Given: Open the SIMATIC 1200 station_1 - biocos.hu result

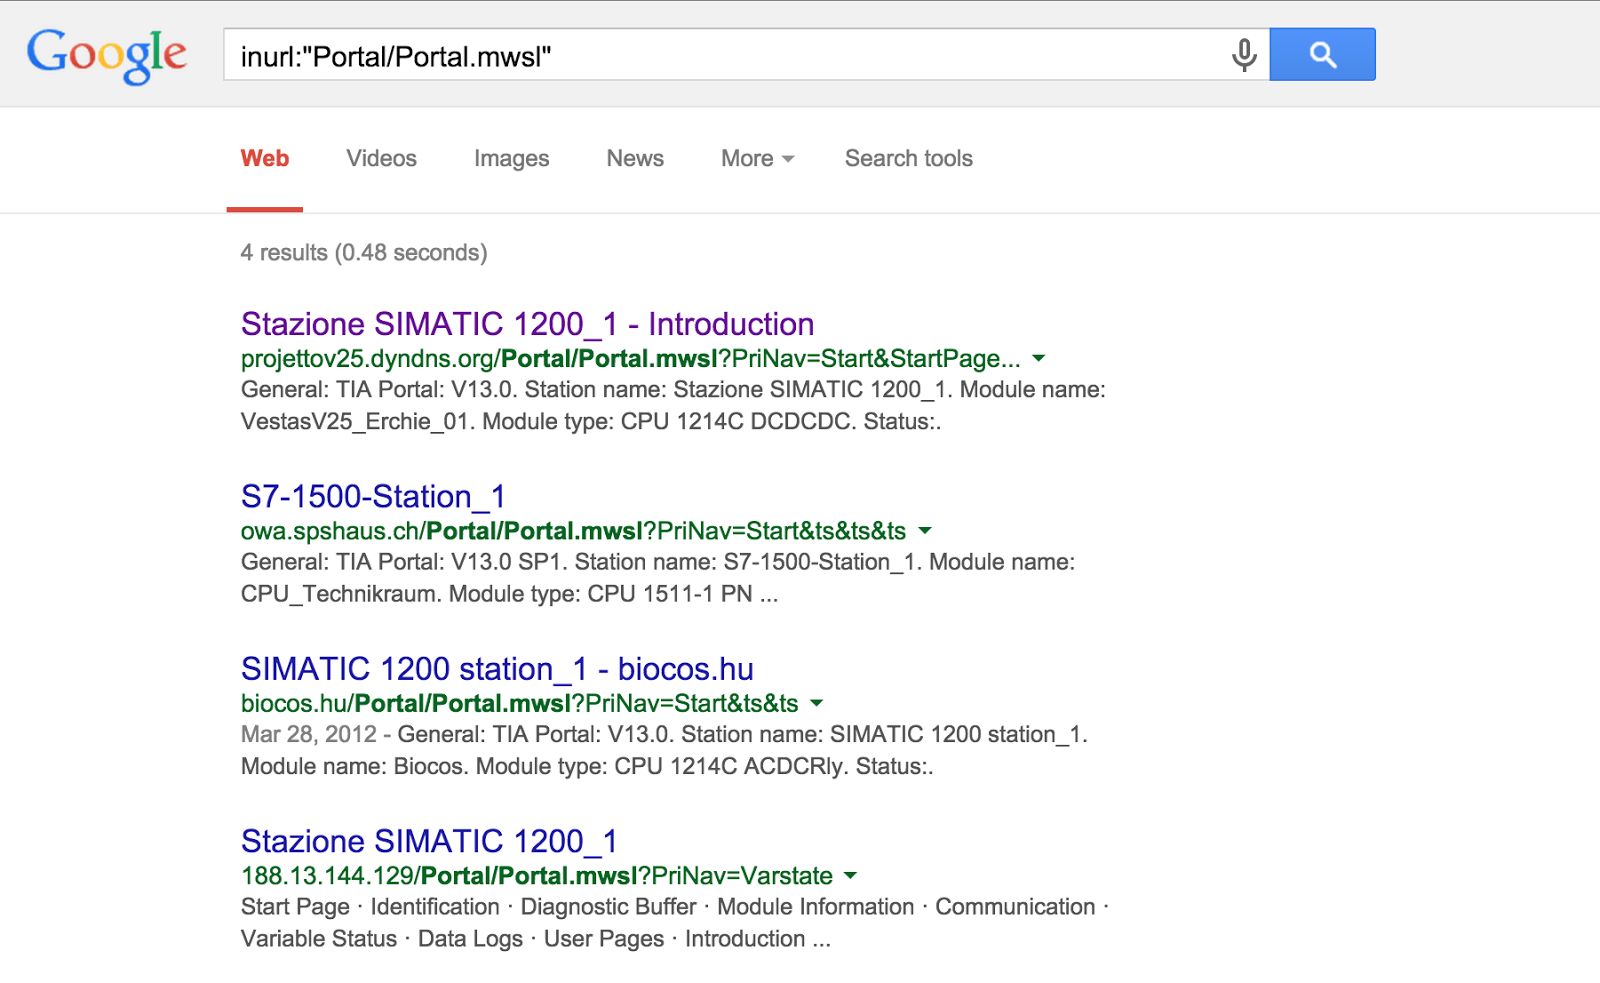Looking at the screenshot, I should [x=497, y=668].
